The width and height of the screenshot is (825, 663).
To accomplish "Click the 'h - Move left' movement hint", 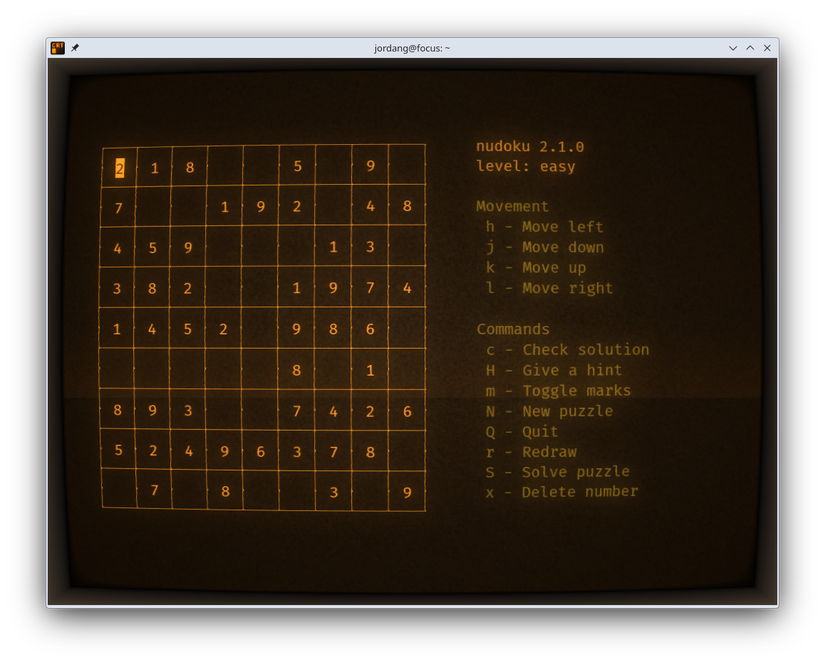I will (x=545, y=227).
